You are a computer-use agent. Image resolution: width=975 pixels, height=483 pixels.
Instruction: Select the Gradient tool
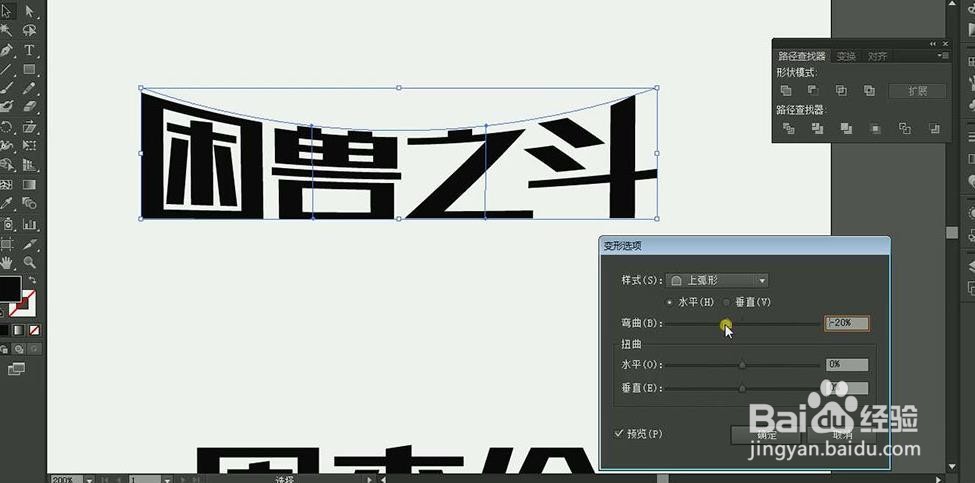[29, 184]
